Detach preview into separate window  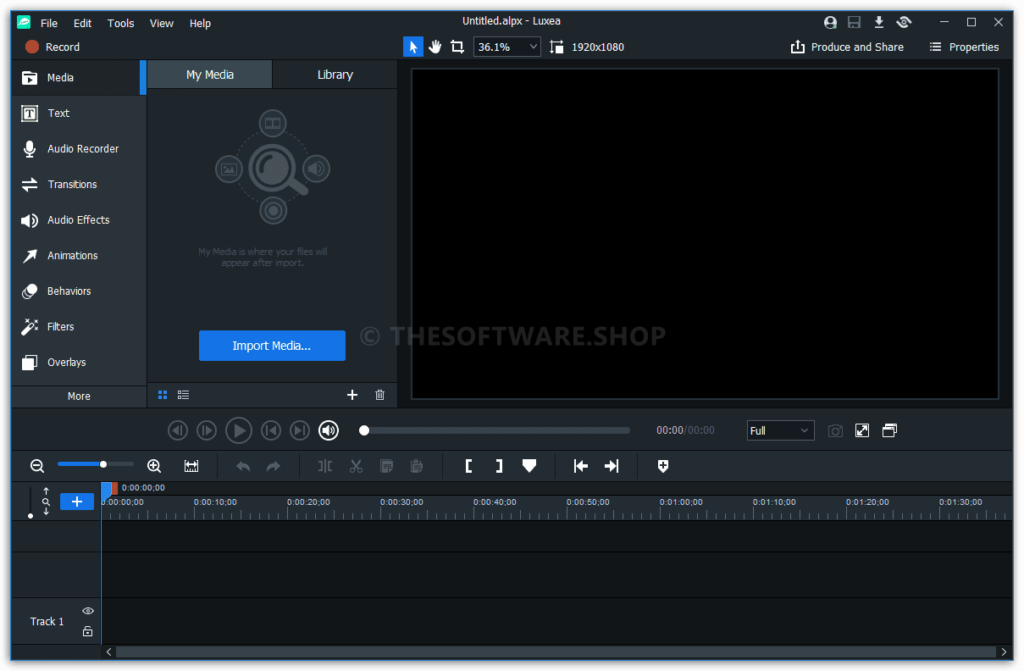[x=889, y=431]
